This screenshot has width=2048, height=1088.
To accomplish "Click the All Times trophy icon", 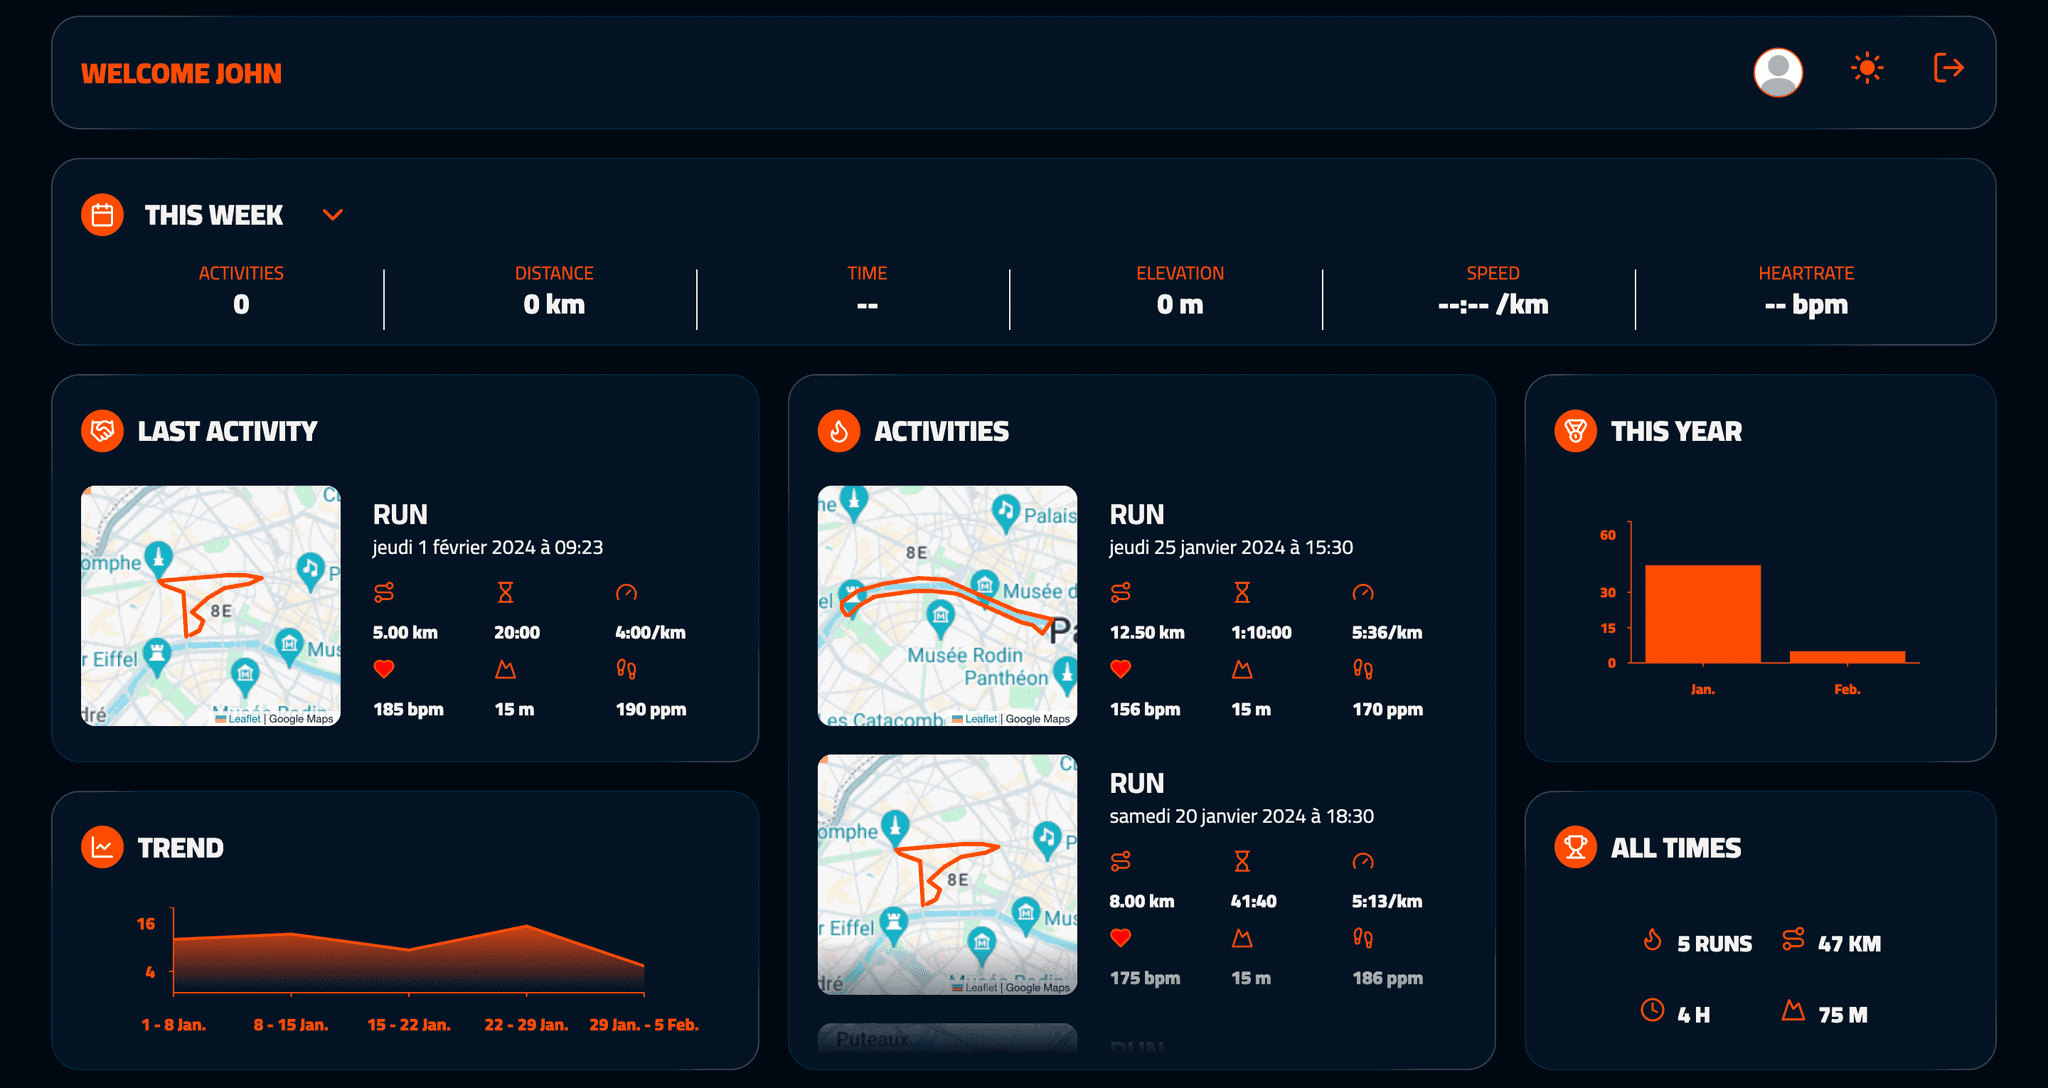I will [x=1575, y=847].
